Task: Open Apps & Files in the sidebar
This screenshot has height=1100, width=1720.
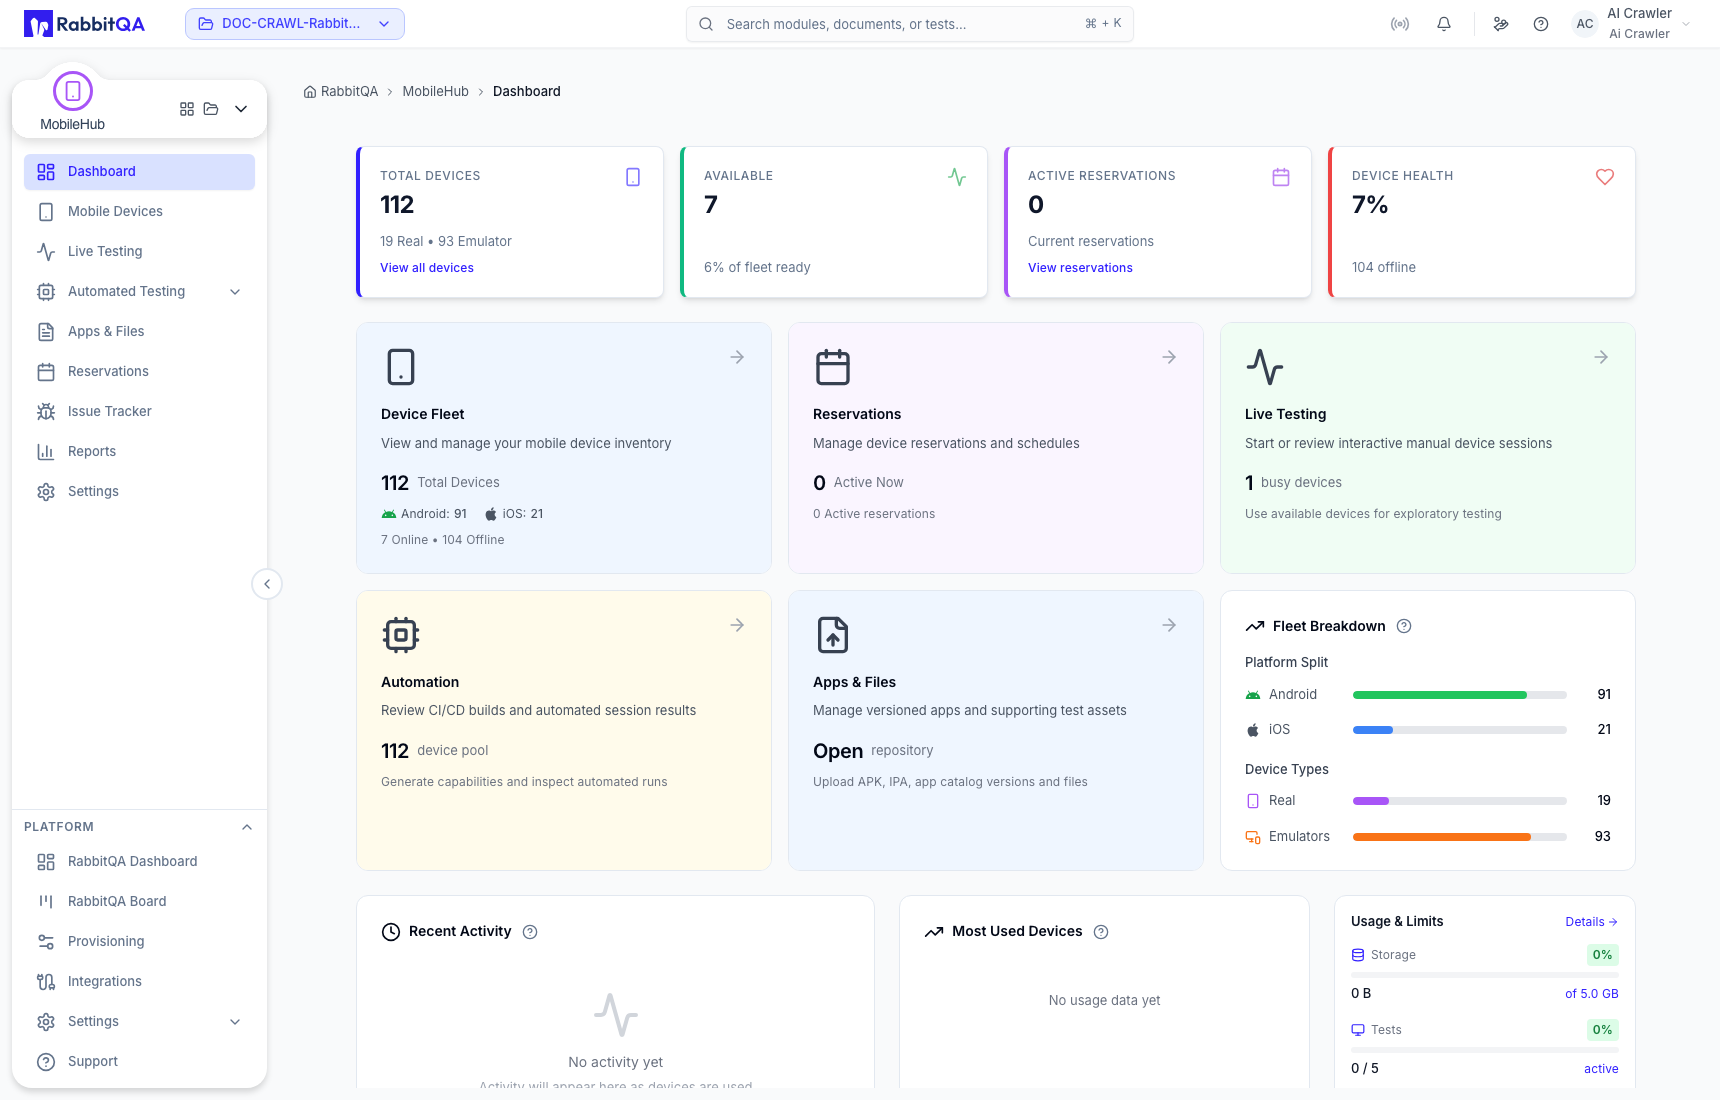Action: pyautogui.click(x=139, y=332)
